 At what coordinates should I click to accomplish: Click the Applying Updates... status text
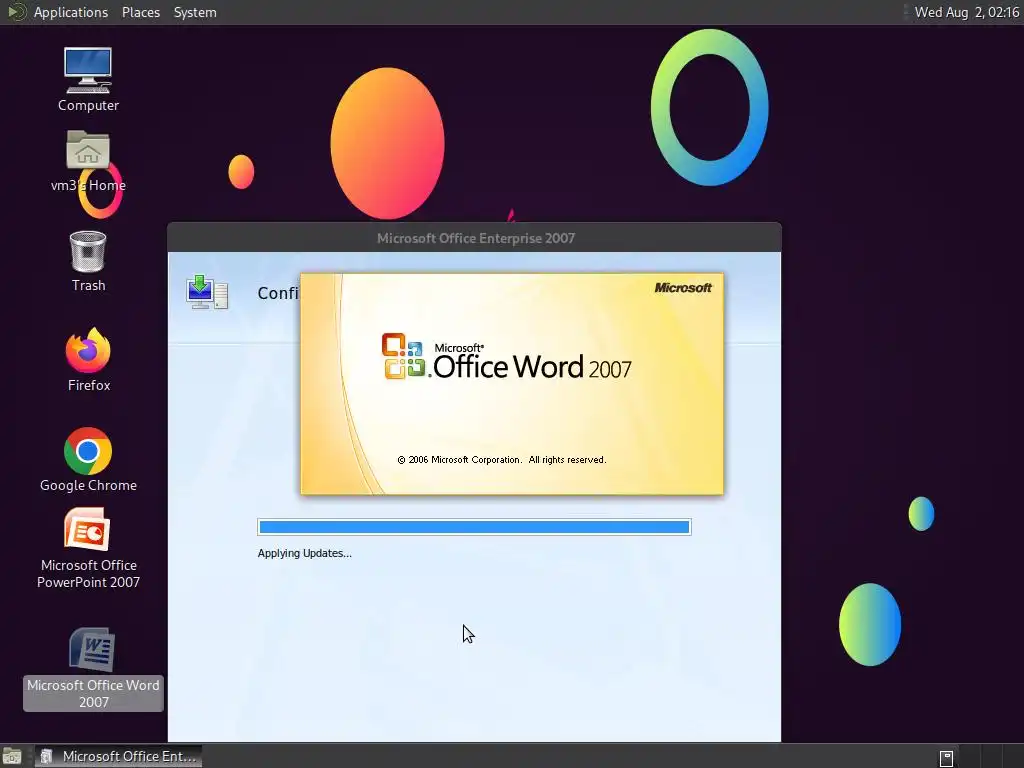[304, 553]
